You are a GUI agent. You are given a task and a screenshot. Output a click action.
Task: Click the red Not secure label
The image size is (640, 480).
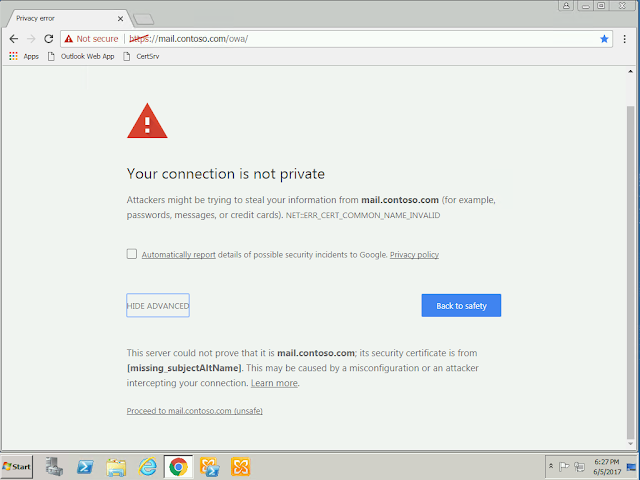click(x=97, y=39)
